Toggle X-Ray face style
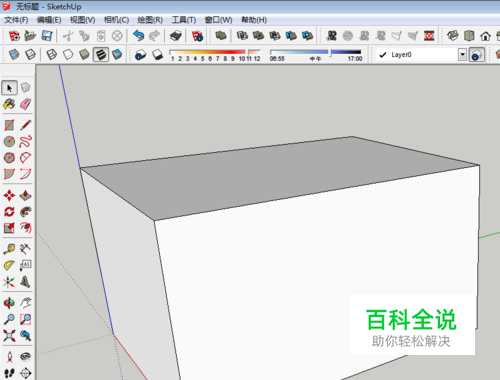 14,54
